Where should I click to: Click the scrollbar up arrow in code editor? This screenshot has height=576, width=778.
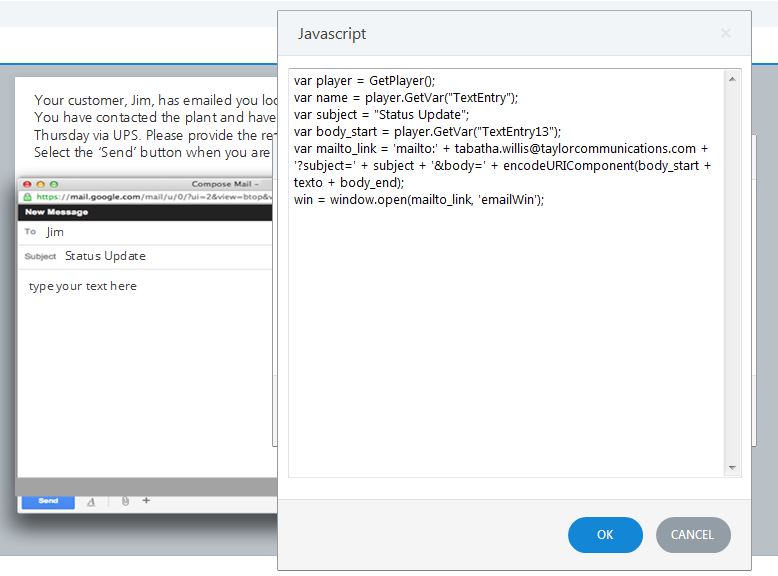(733, 79)
